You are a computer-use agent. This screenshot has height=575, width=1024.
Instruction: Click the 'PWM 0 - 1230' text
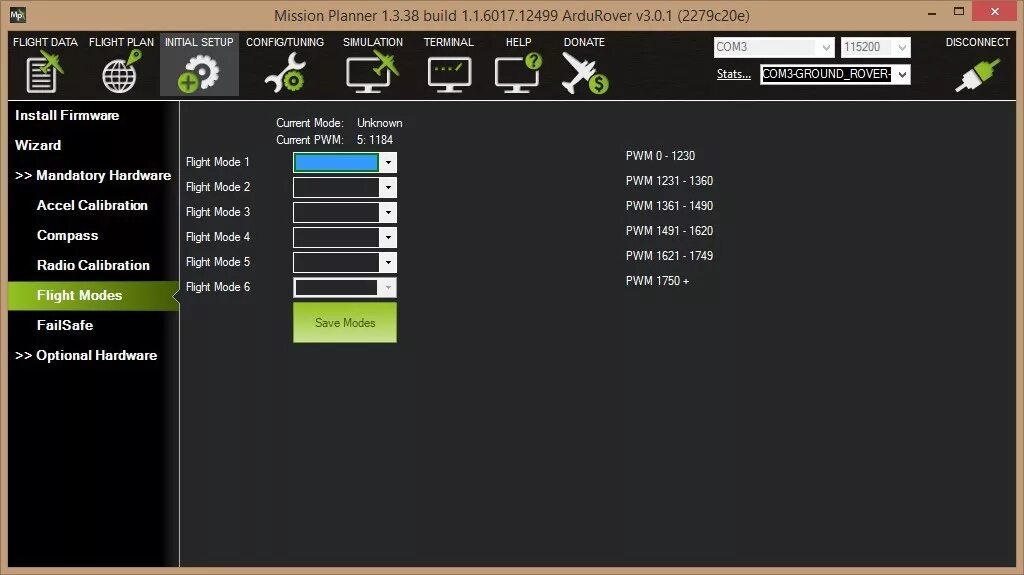click(660, 156)
